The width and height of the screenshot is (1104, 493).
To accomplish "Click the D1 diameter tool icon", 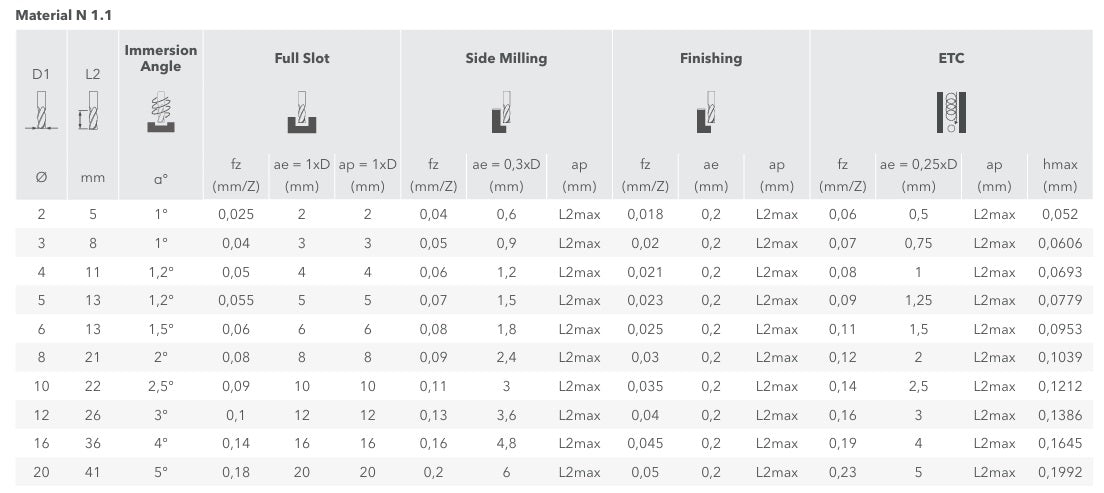I will click(x=42, y=111).
